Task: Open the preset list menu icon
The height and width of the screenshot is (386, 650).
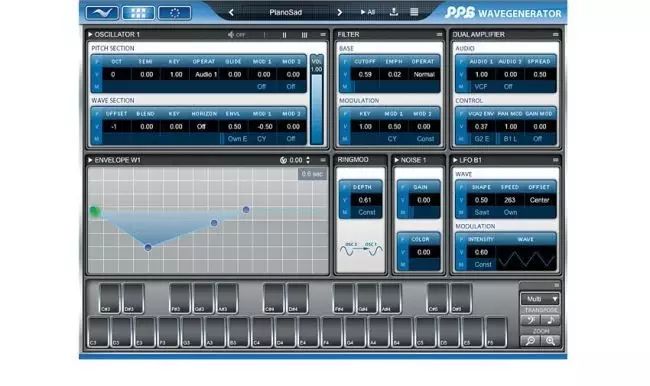Action: click(414, 12)
